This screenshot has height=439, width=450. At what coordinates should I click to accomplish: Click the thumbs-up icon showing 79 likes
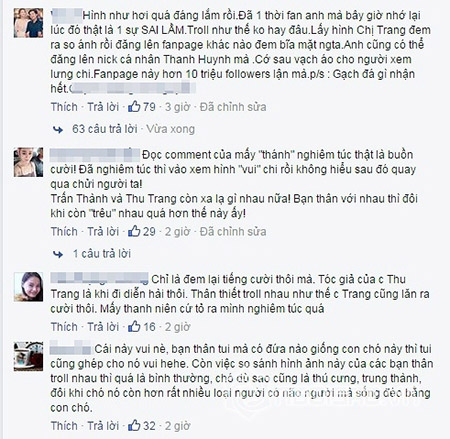134,106
